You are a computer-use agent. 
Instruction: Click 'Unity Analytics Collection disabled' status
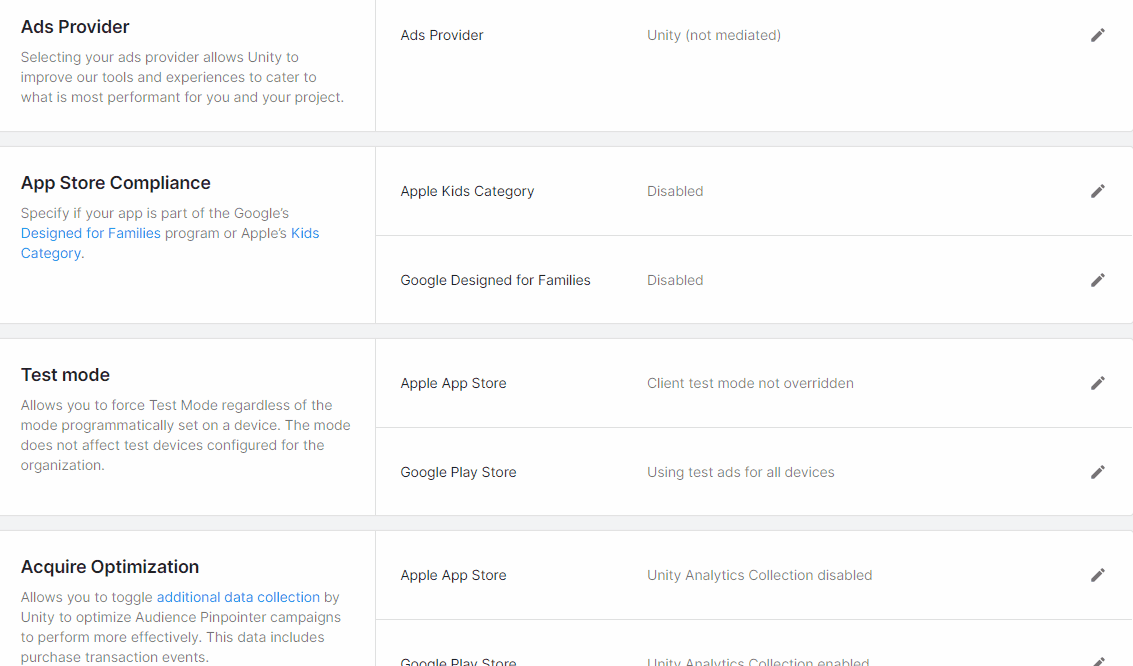(x=759, y=575)
